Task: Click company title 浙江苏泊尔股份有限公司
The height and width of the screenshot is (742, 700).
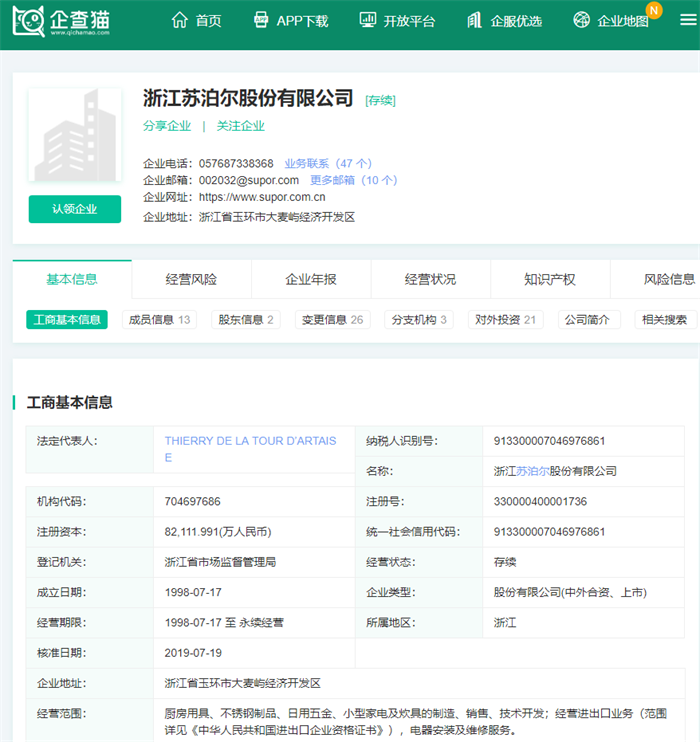Action: pos(248,98)
